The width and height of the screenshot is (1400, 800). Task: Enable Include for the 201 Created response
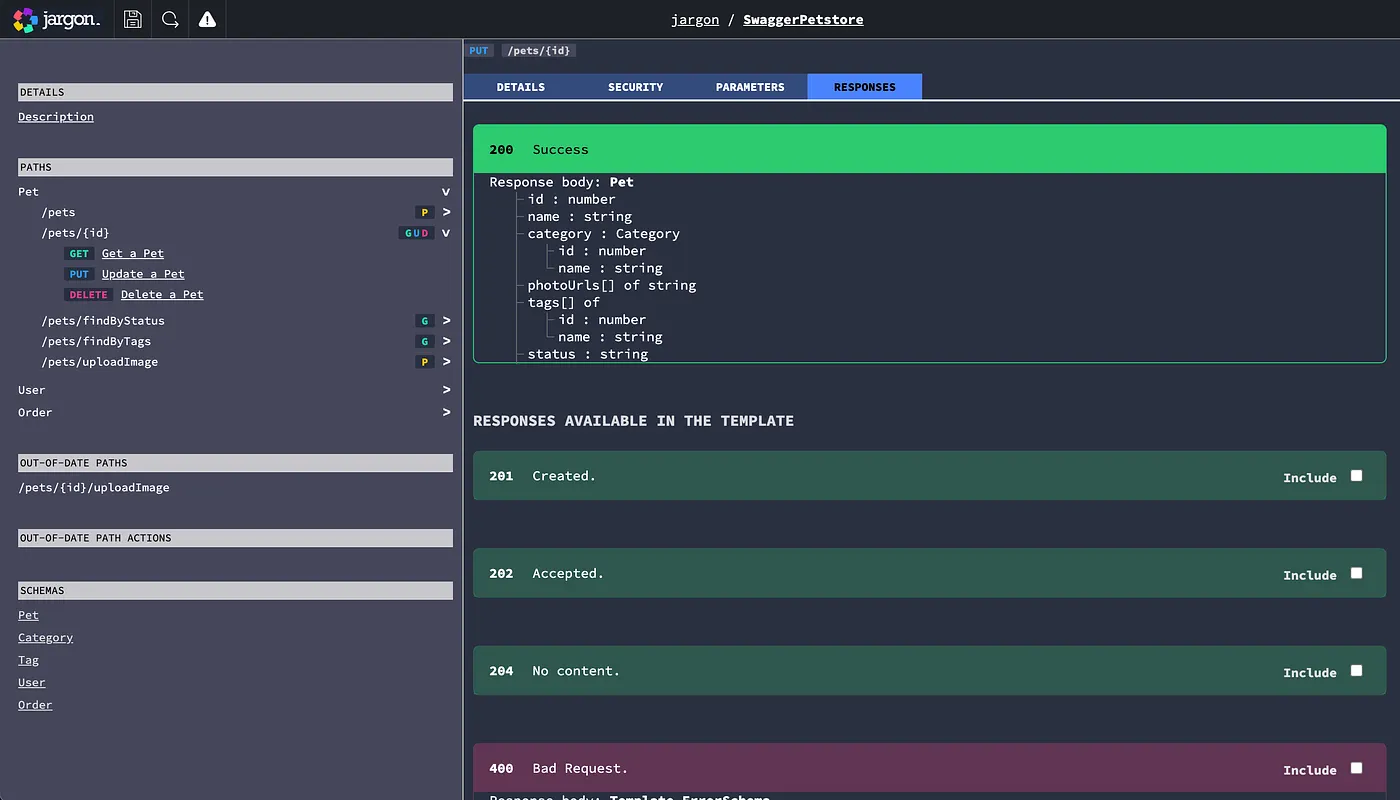[1356, 476]
